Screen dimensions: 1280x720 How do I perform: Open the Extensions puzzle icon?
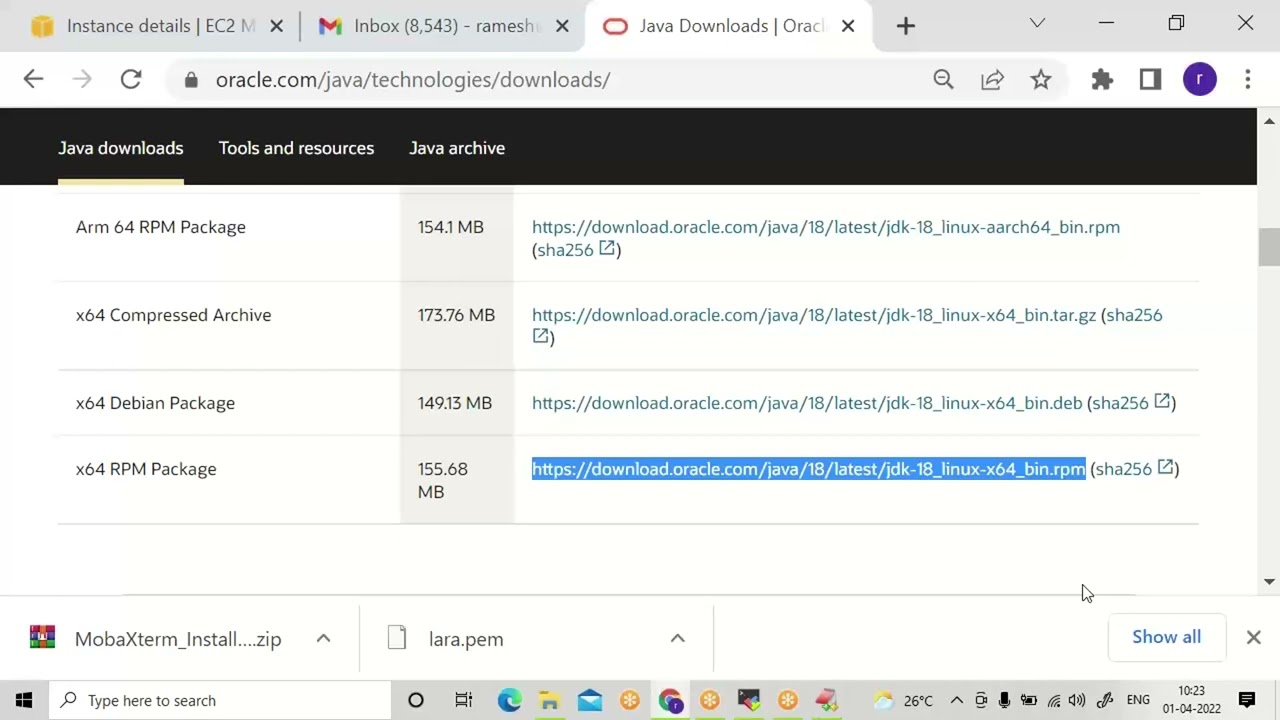(1102, 80)
